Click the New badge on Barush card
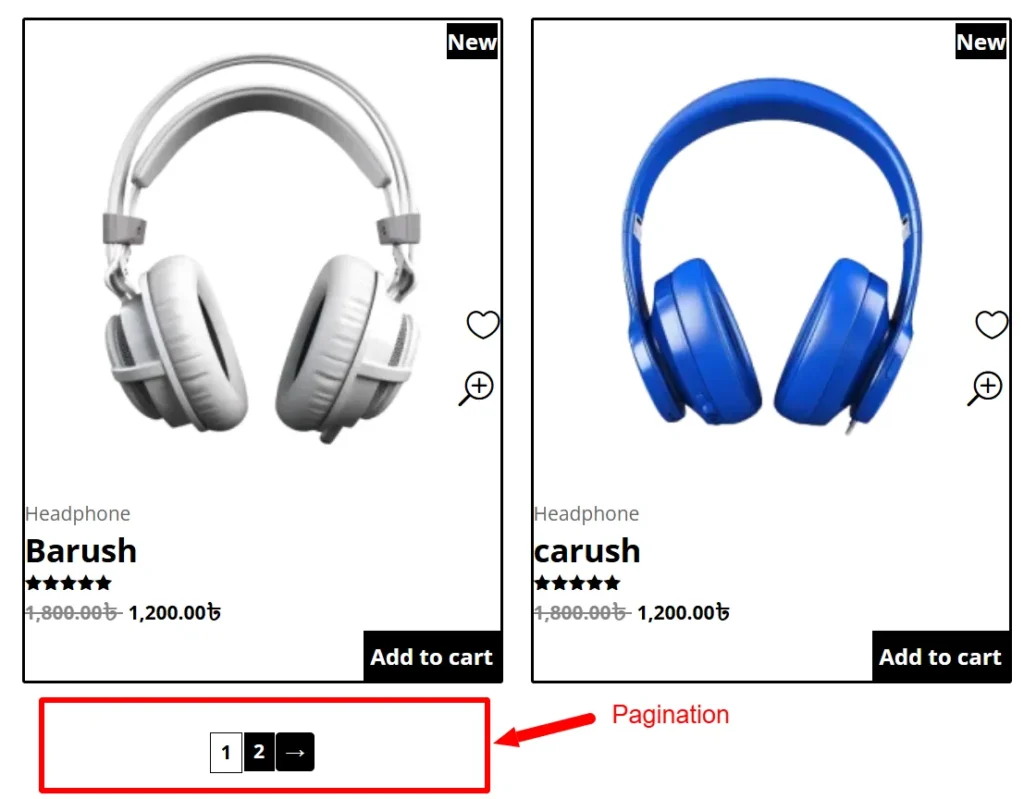 472,42
